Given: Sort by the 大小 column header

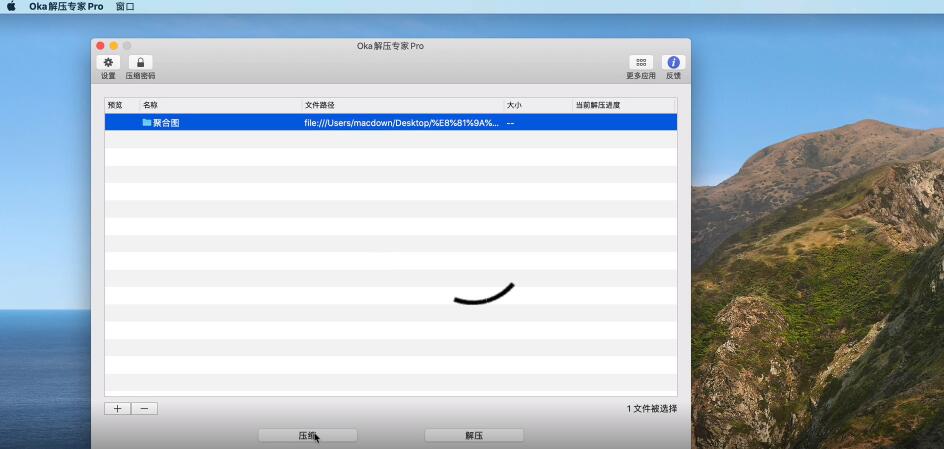Looking at the screenshot, I should point(538,105).
